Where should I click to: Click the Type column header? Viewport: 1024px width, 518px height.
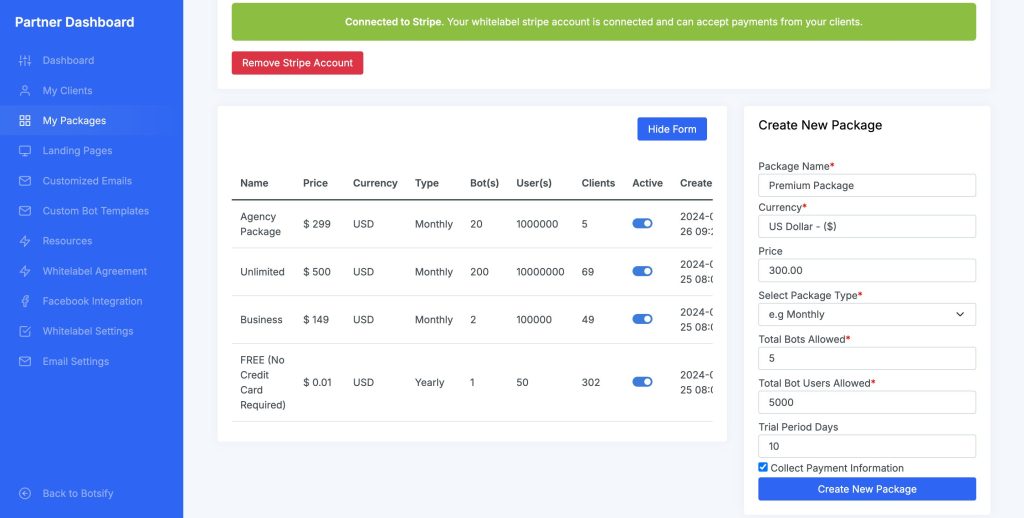pyautogui.click(x=426, y=183)
